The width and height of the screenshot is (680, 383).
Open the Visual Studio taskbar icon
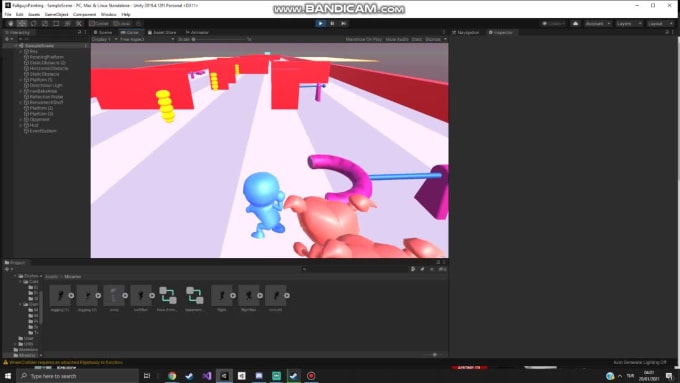tap(206, 376)
